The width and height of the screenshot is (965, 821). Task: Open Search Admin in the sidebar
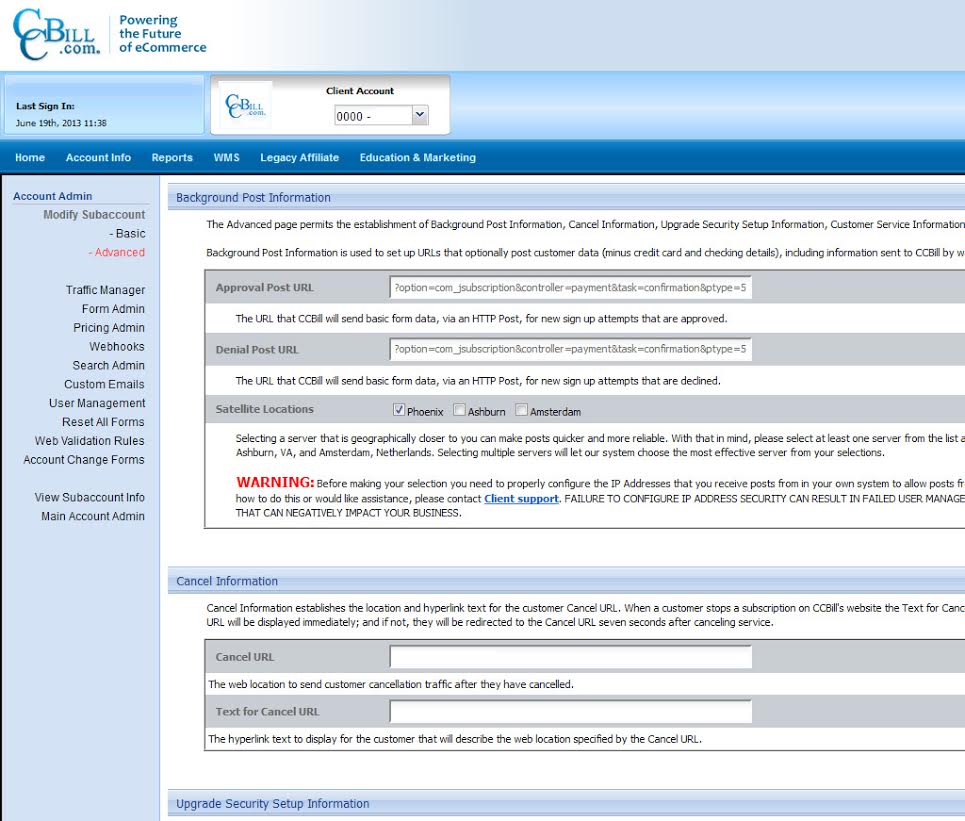point(108,366)
